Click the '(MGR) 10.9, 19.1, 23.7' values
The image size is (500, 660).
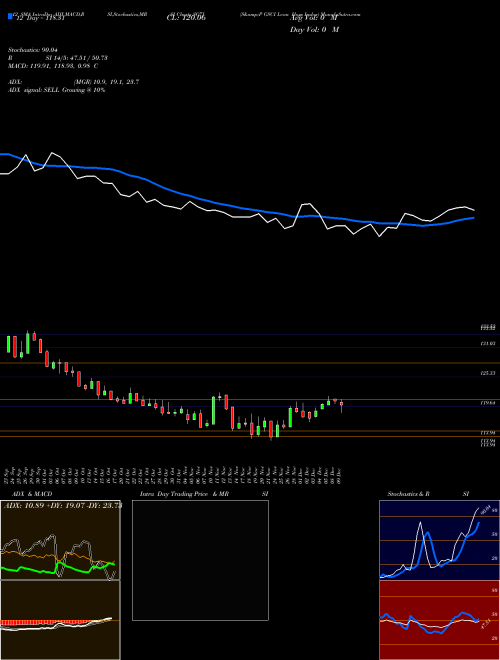106,82
